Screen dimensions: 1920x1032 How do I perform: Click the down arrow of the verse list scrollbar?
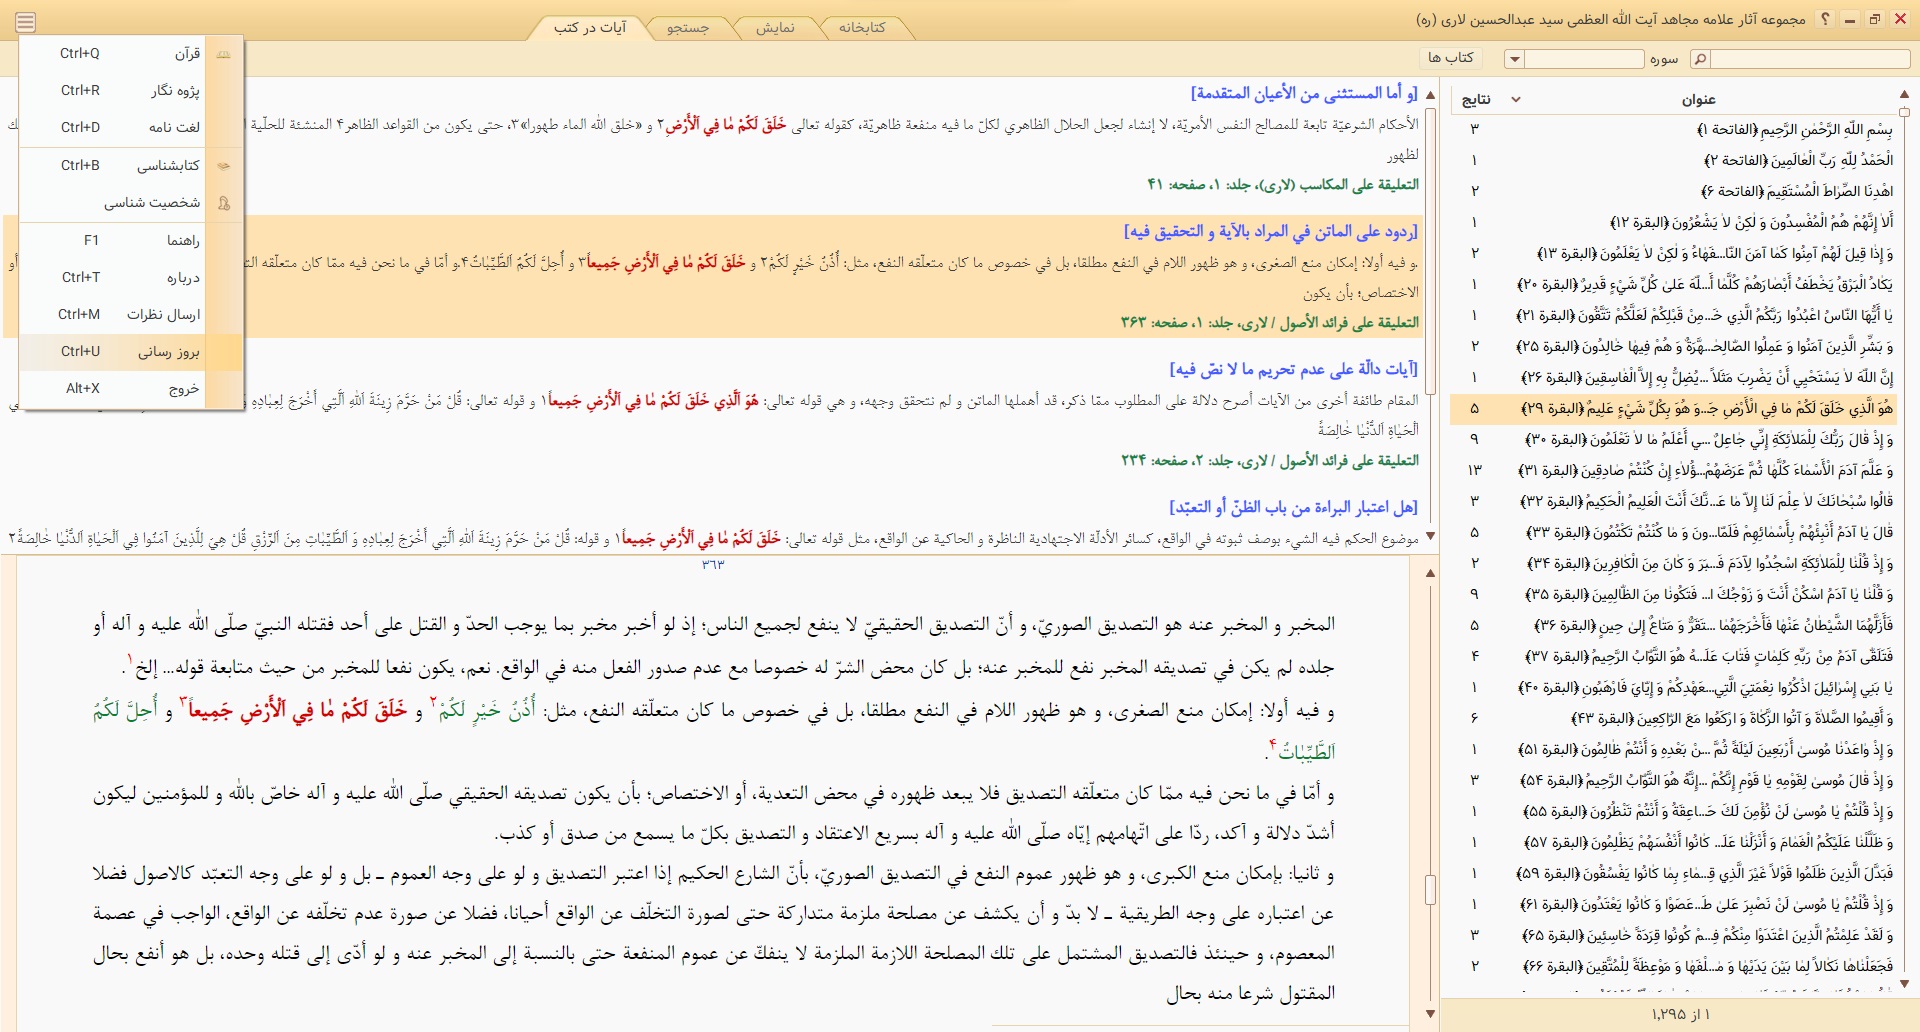point(1904,984)
